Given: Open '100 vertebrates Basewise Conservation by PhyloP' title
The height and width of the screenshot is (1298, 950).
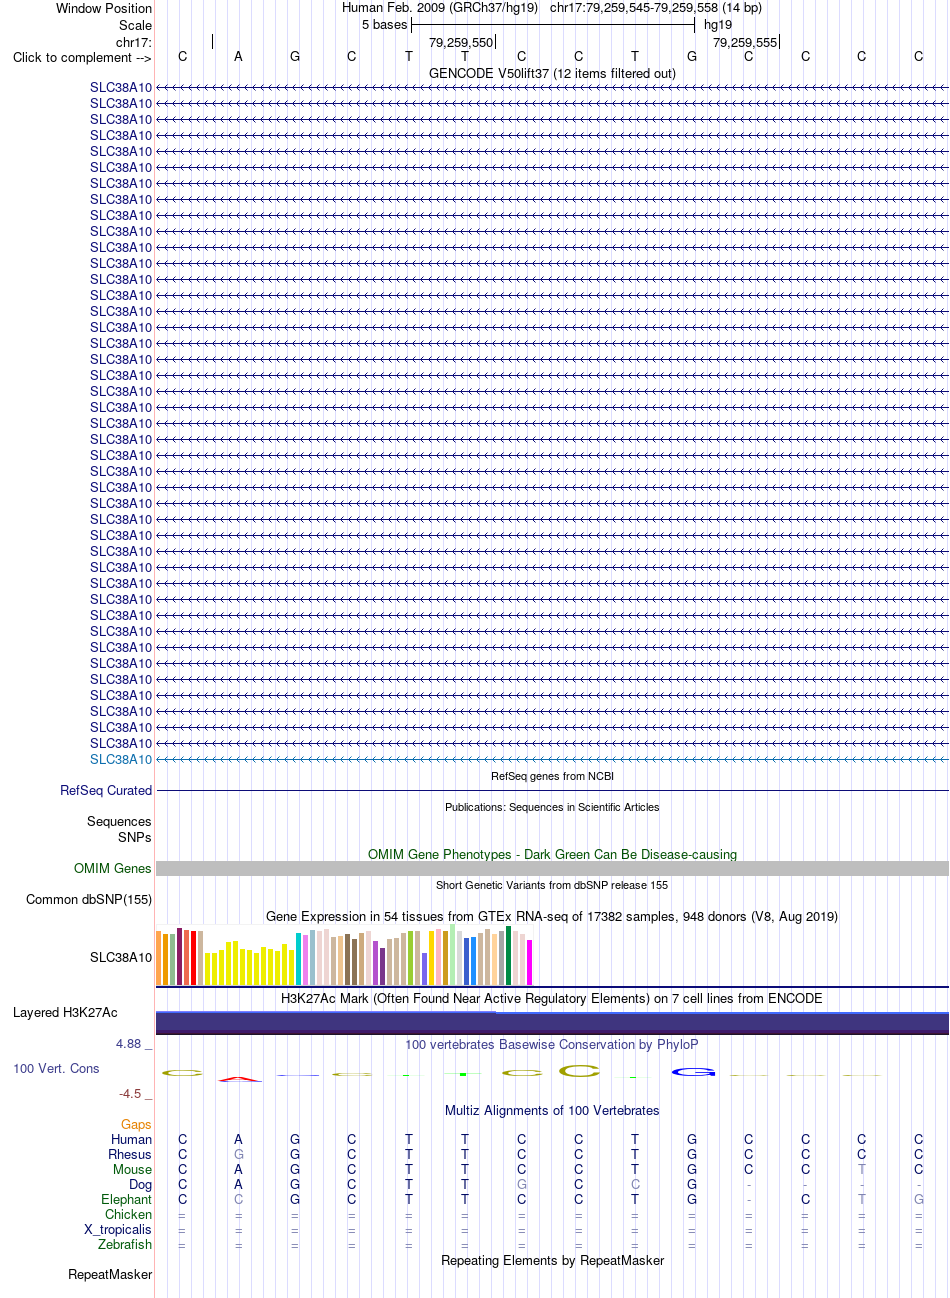Looking at the screenshot, I should 552,1044.
